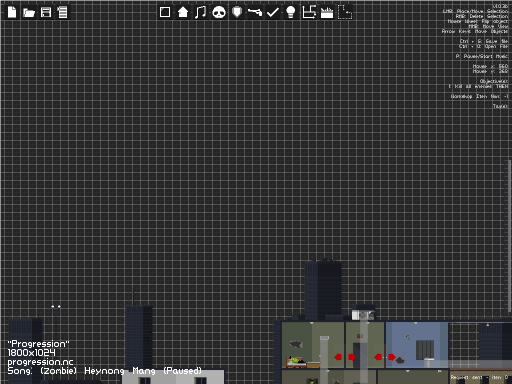The image size is (512, 384).
Task: Select the light bulb lighting tool
Action: pos(291,12)
